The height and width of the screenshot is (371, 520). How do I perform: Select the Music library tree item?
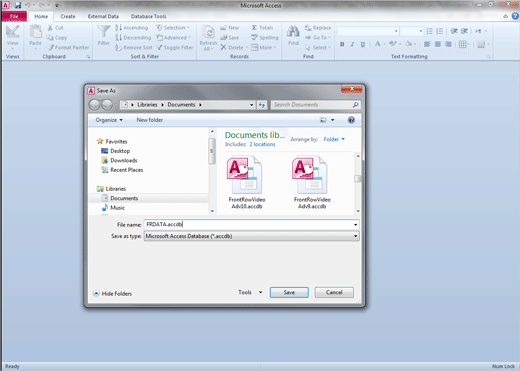117,208
